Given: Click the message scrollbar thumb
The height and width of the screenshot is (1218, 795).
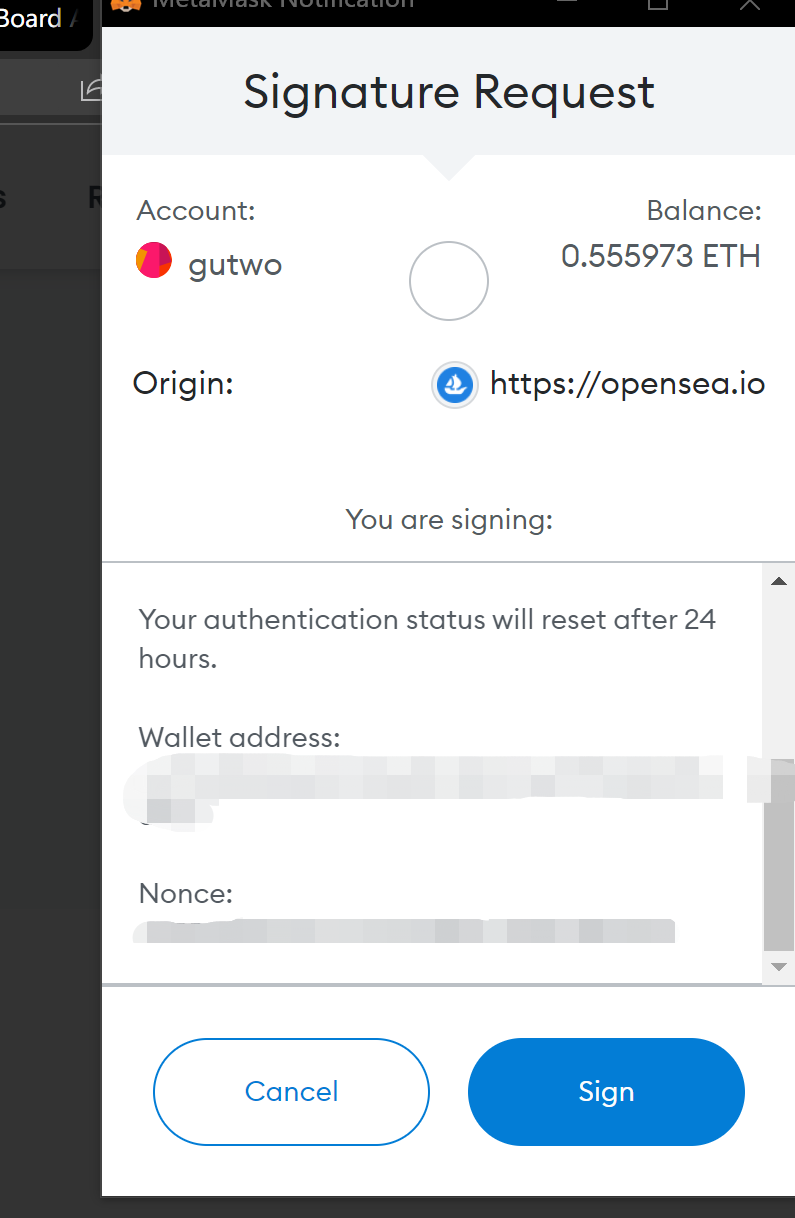Looking at the screenshot, I should [778, 860].
